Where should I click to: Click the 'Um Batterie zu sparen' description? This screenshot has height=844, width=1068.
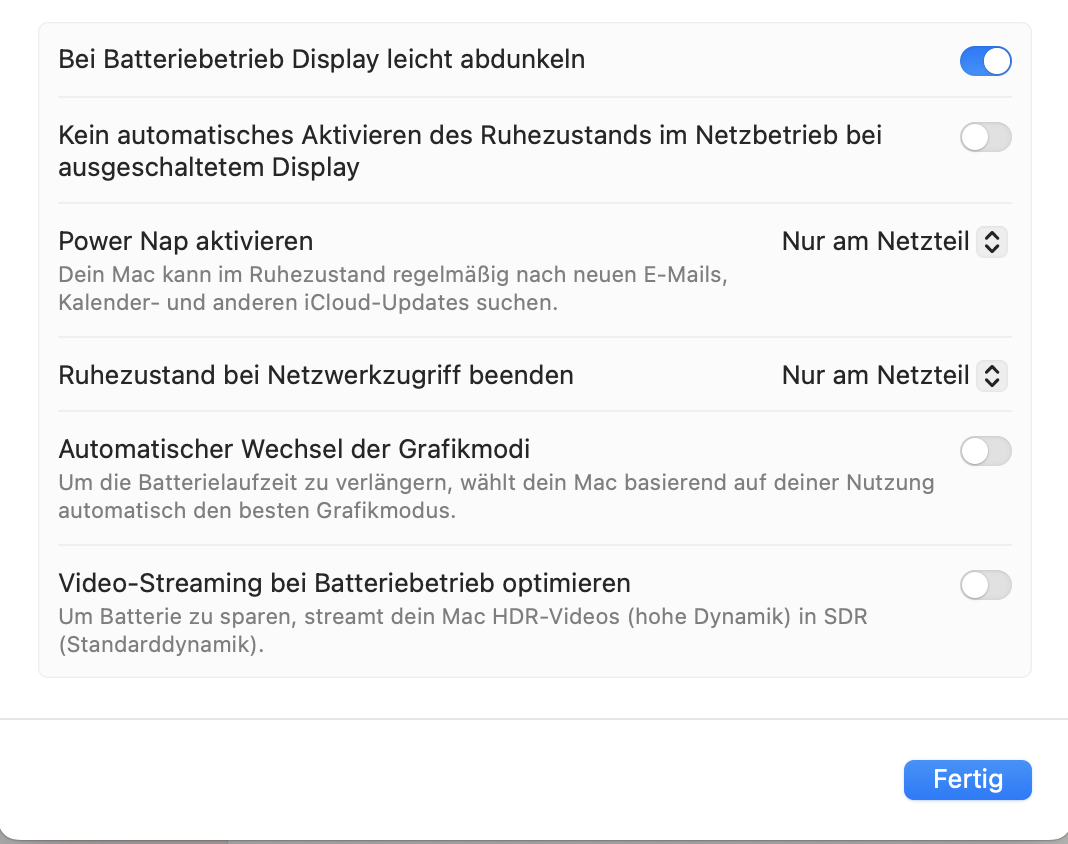463,630
